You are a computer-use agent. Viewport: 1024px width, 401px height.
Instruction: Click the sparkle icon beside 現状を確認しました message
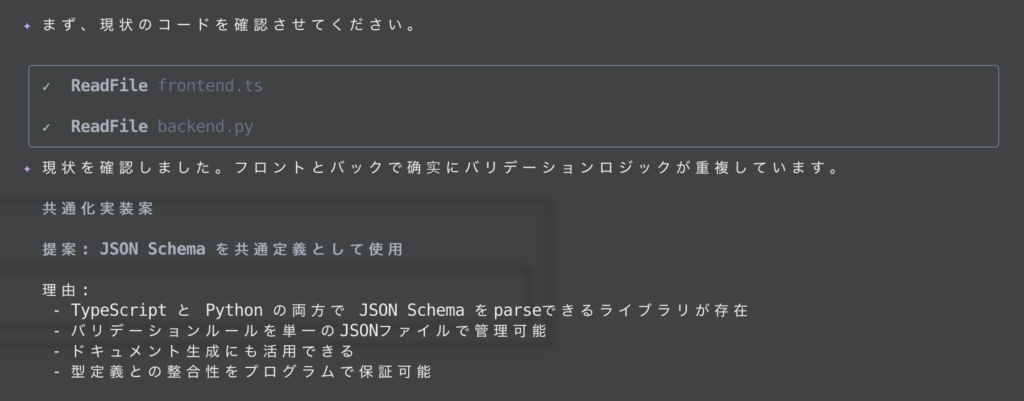[x=27, y=169]
